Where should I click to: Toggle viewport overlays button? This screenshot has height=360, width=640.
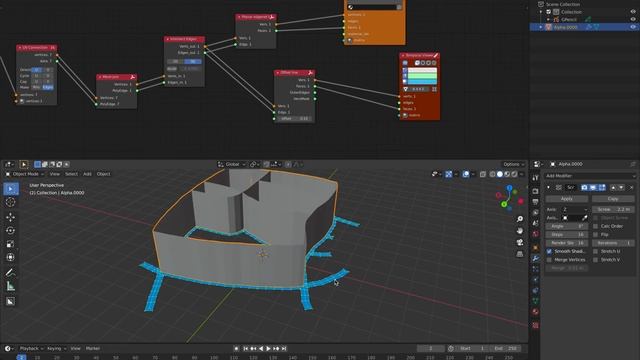(466, 174)
